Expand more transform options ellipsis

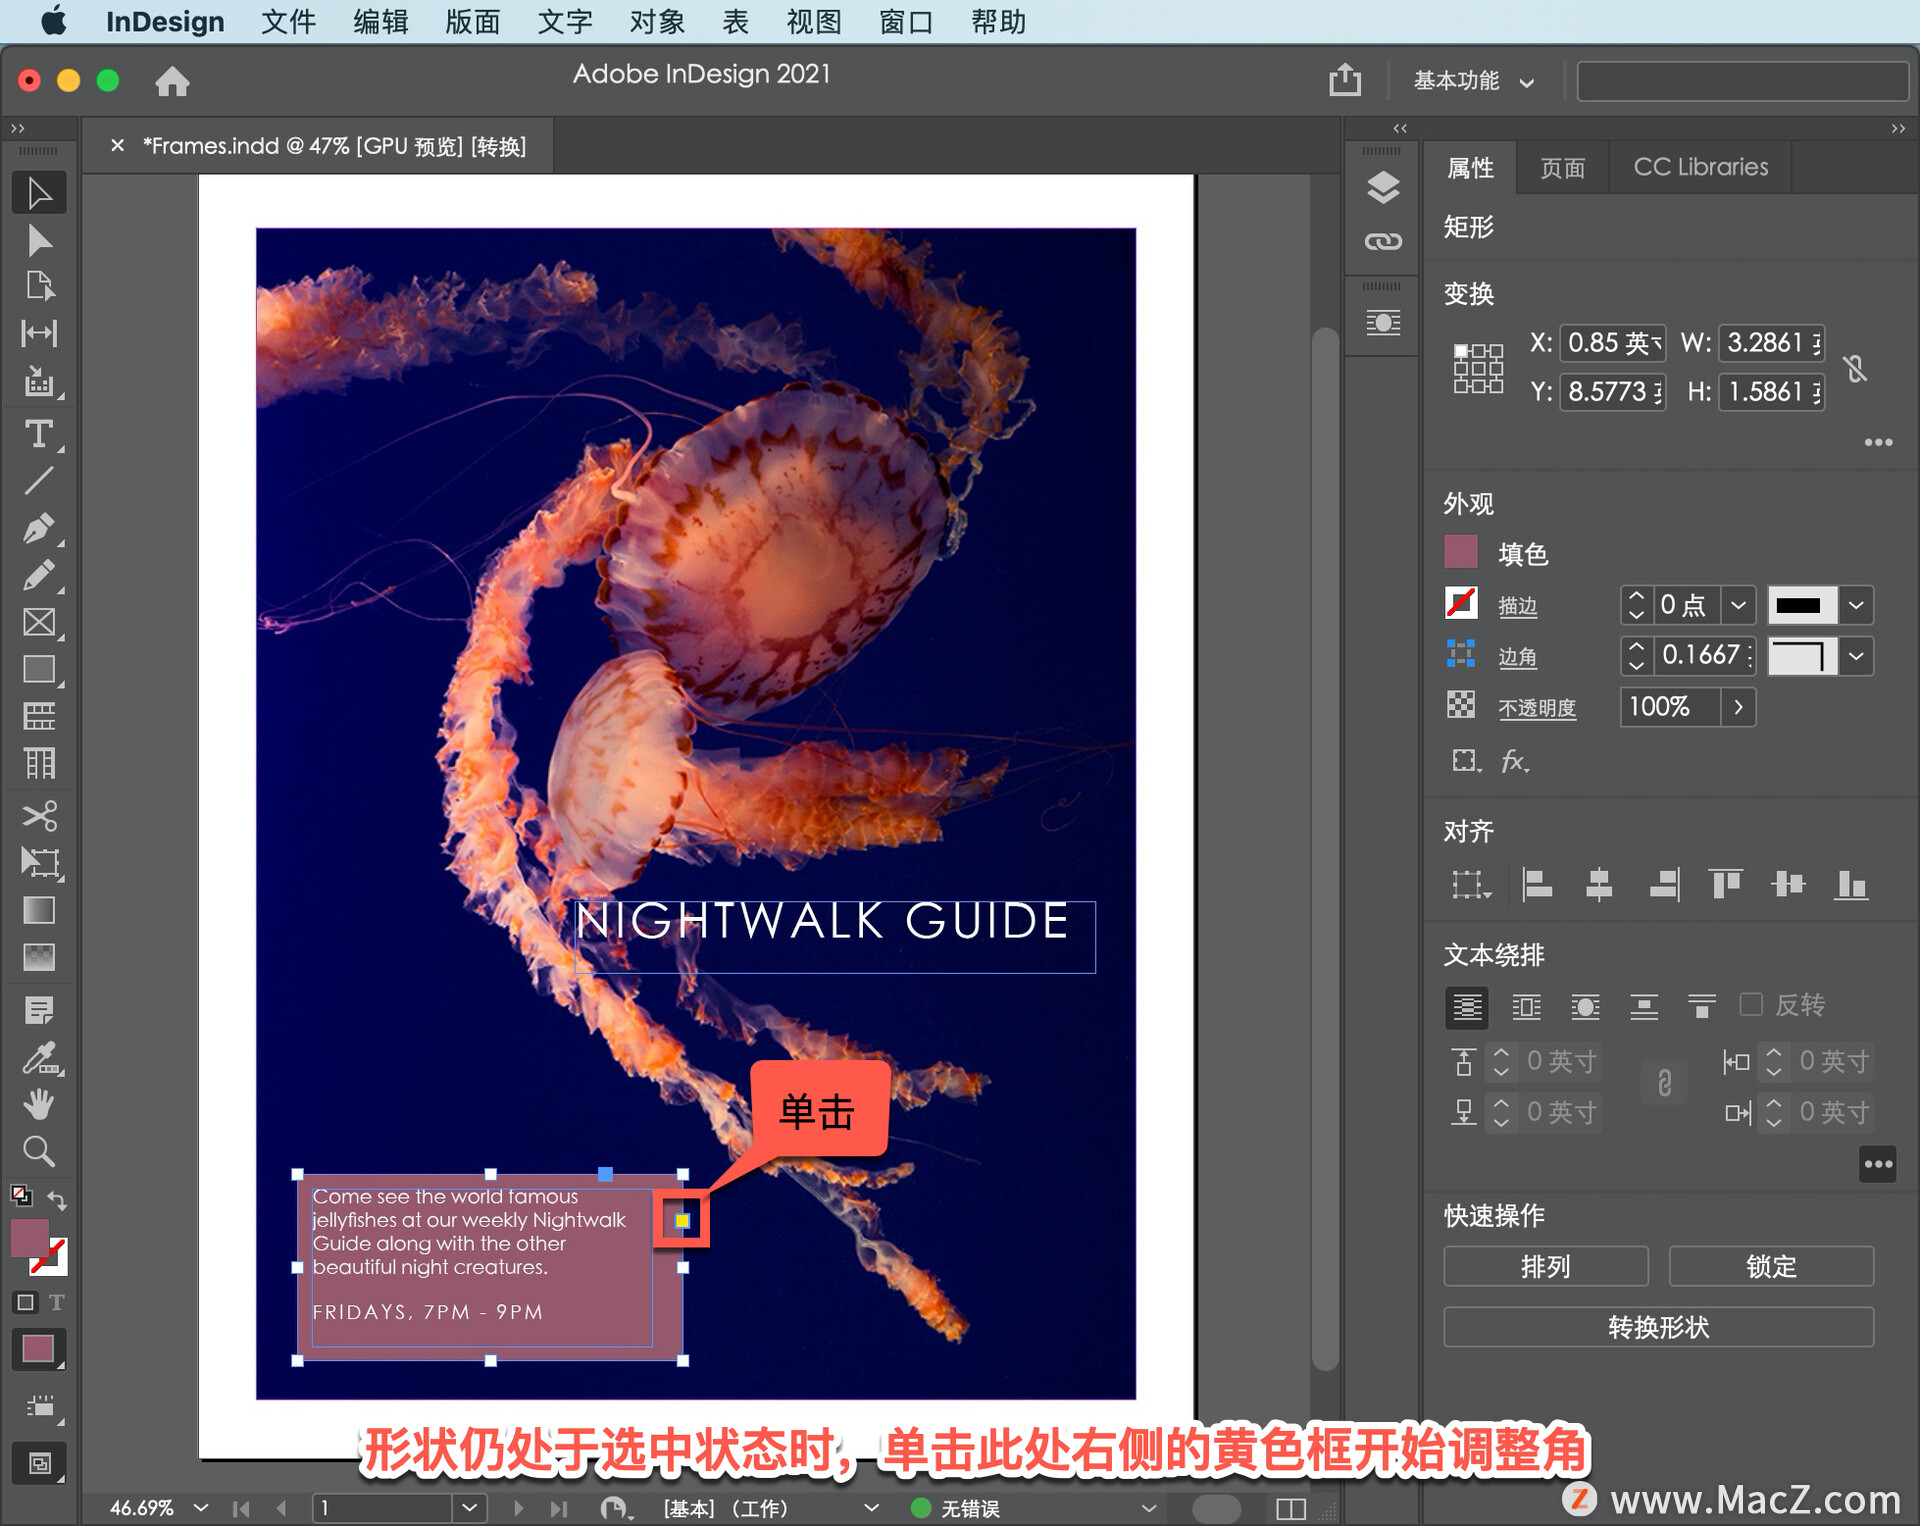coord(1878,442)
